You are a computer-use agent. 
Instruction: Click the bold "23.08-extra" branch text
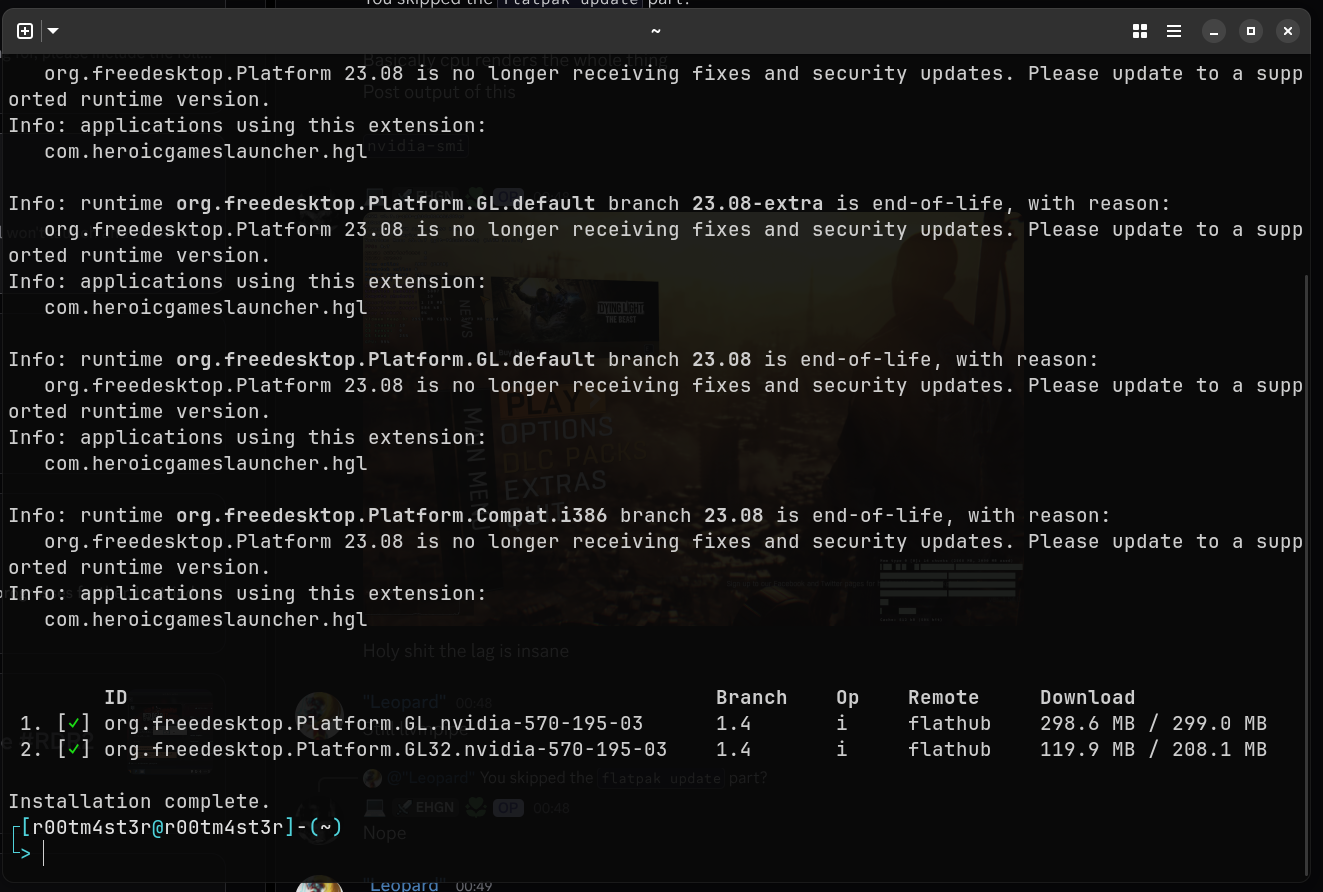[x=758, y=203]
